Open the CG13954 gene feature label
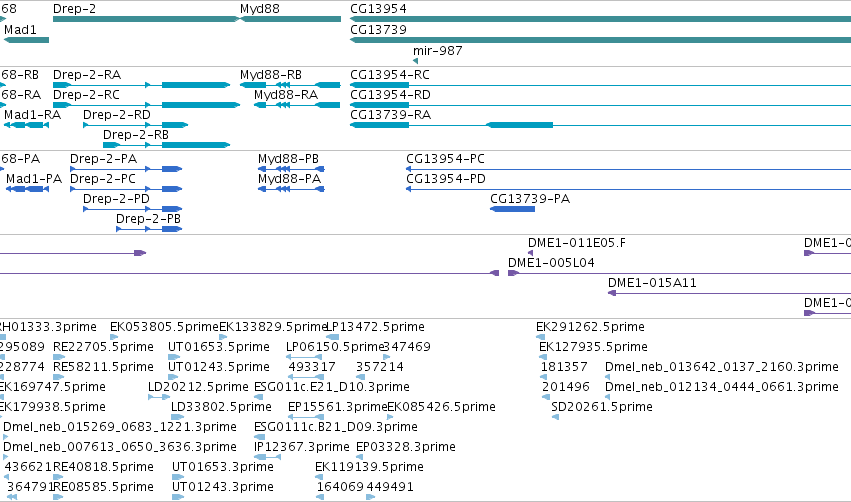Image resolution: width=851 pixels, height=502 pixels. point(378,9)
